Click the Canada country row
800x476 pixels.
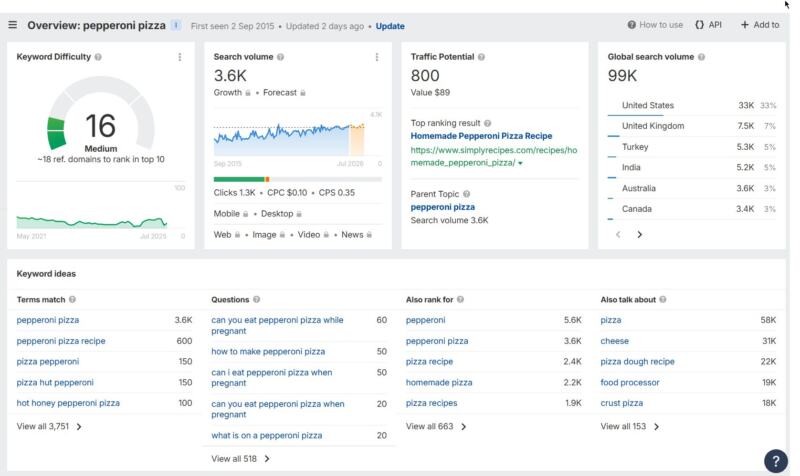coord(692,209)
